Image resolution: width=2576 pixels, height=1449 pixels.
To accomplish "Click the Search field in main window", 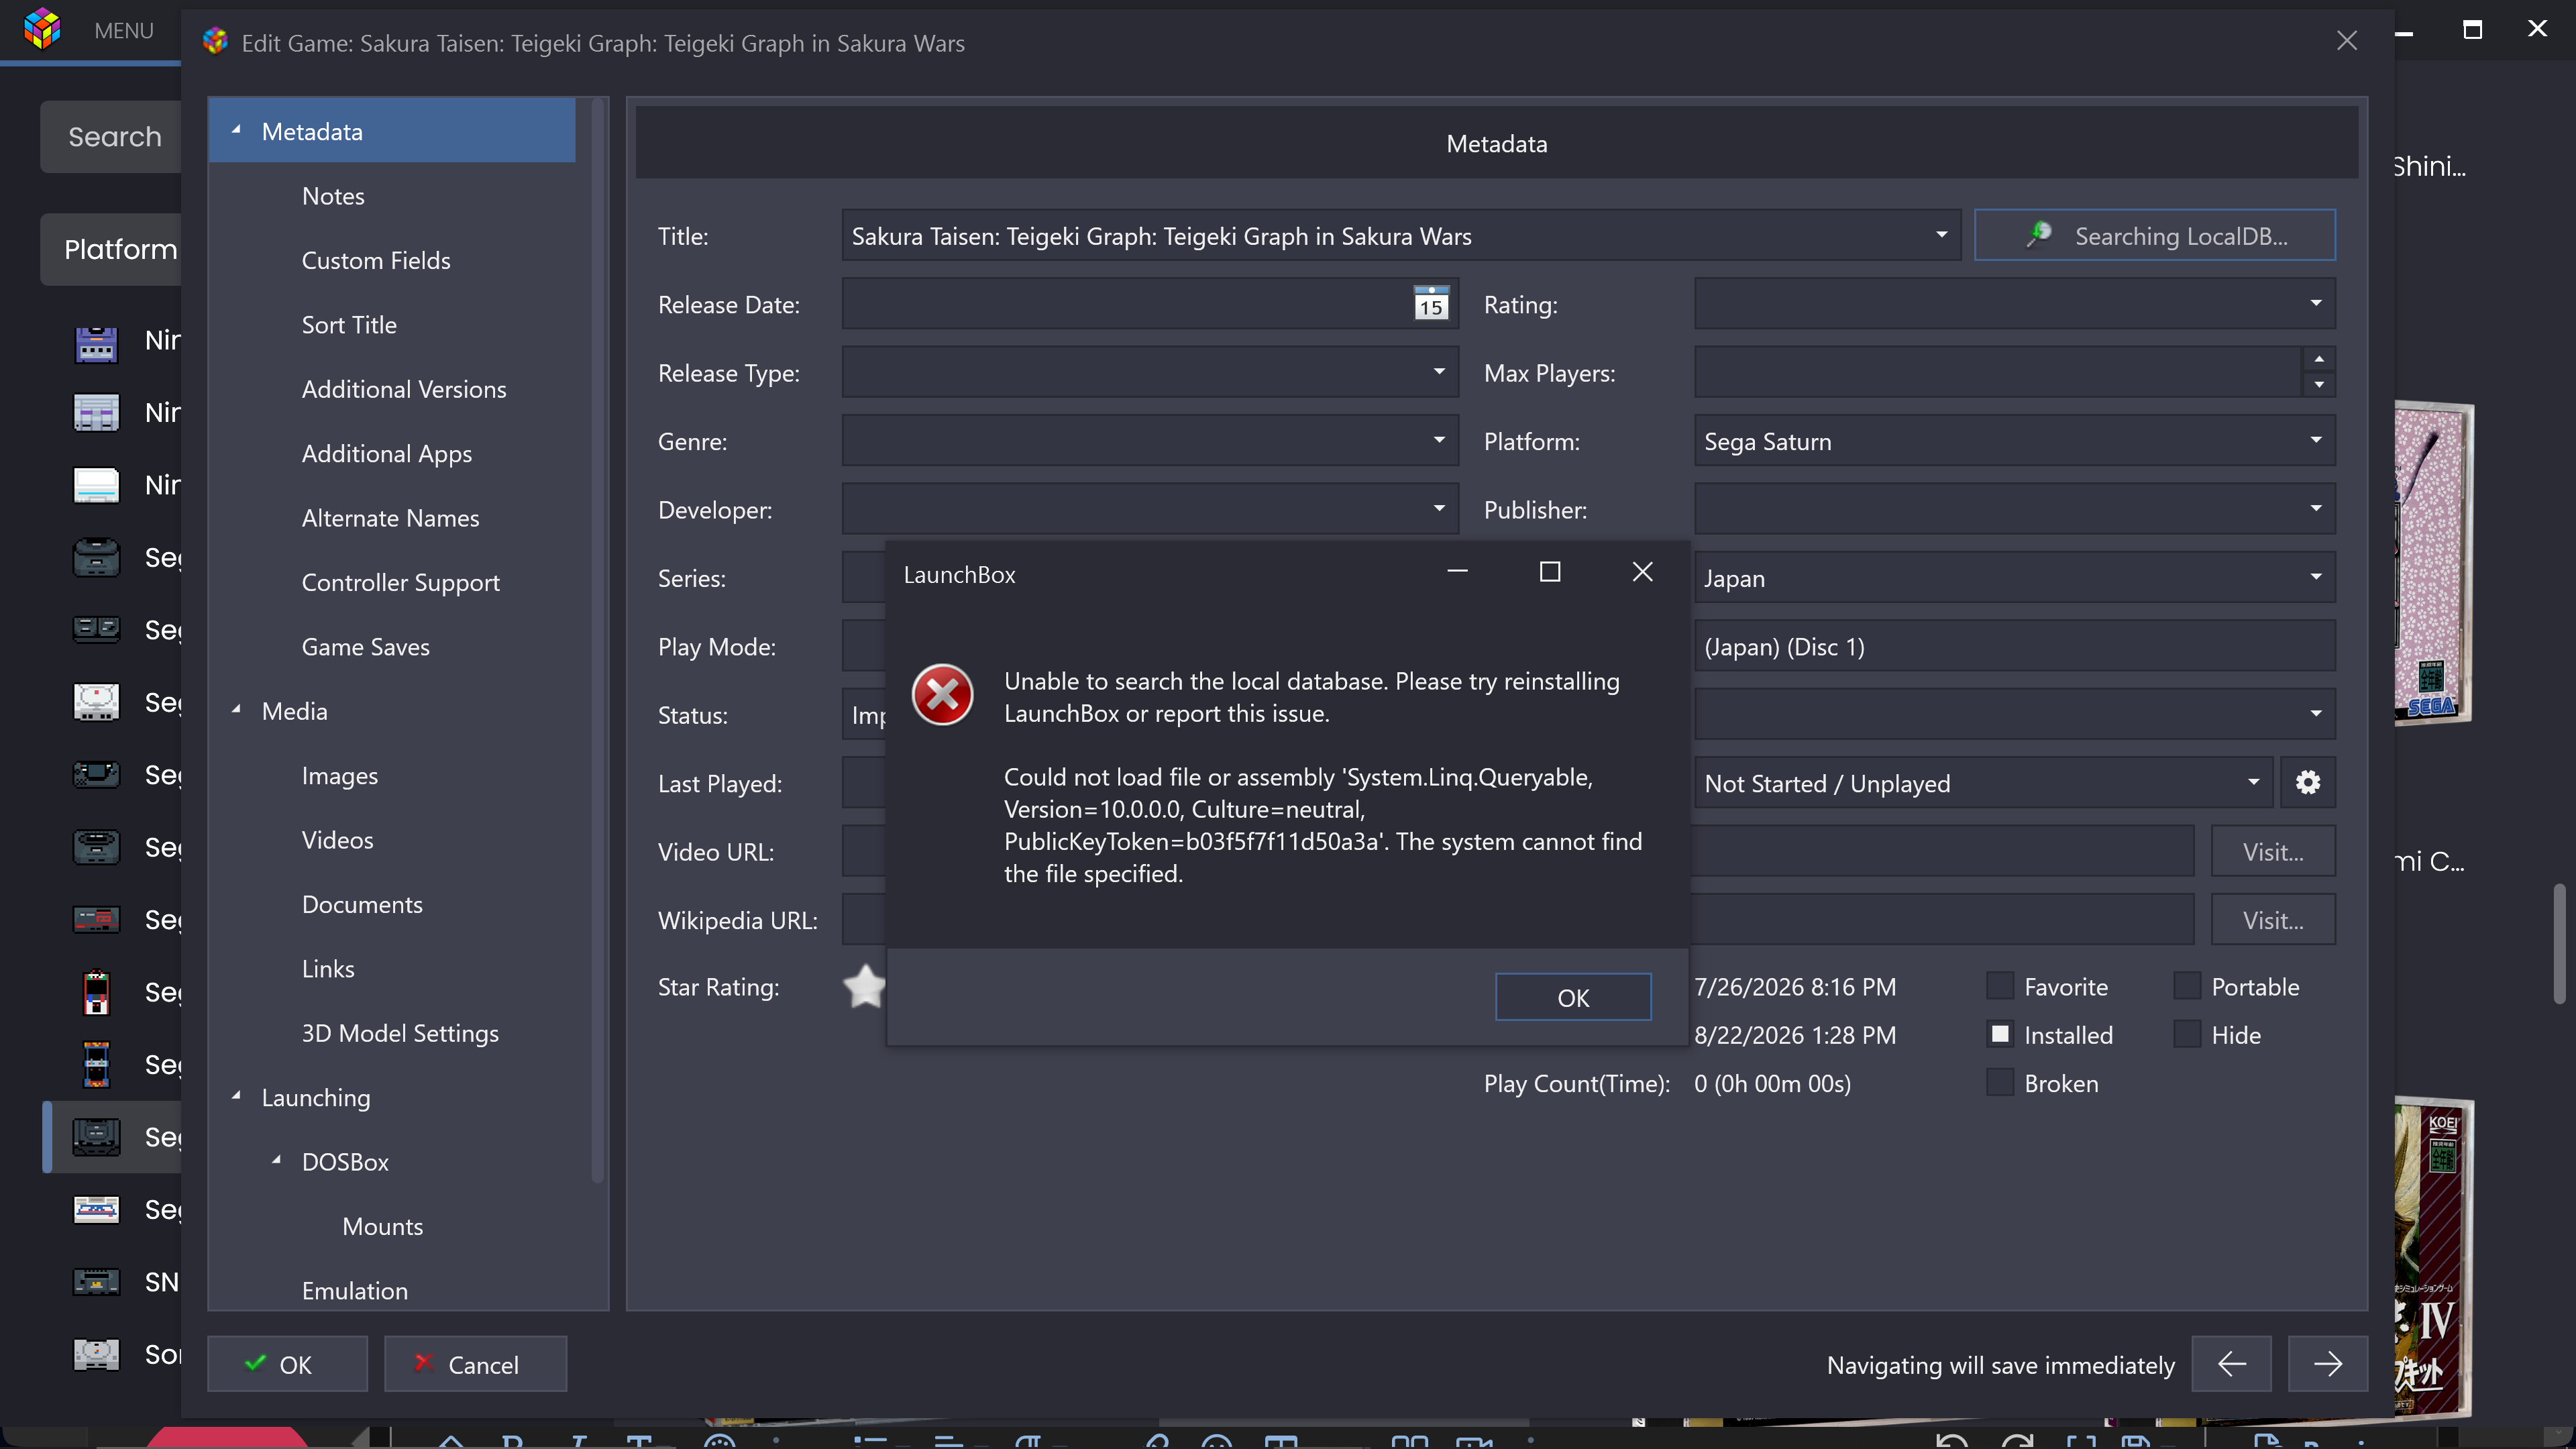I will point(112,136).
